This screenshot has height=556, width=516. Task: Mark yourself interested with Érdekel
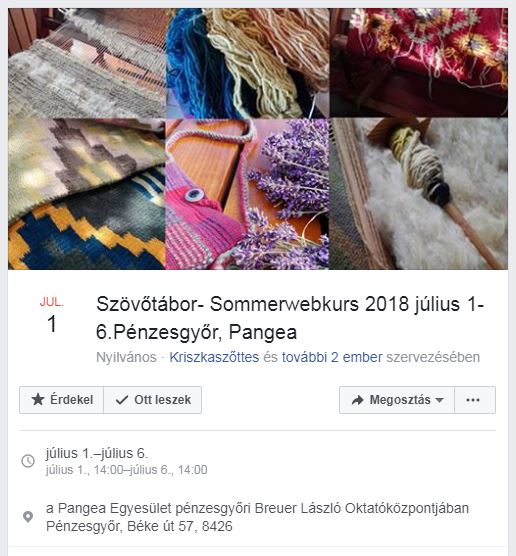coord(62,400)
